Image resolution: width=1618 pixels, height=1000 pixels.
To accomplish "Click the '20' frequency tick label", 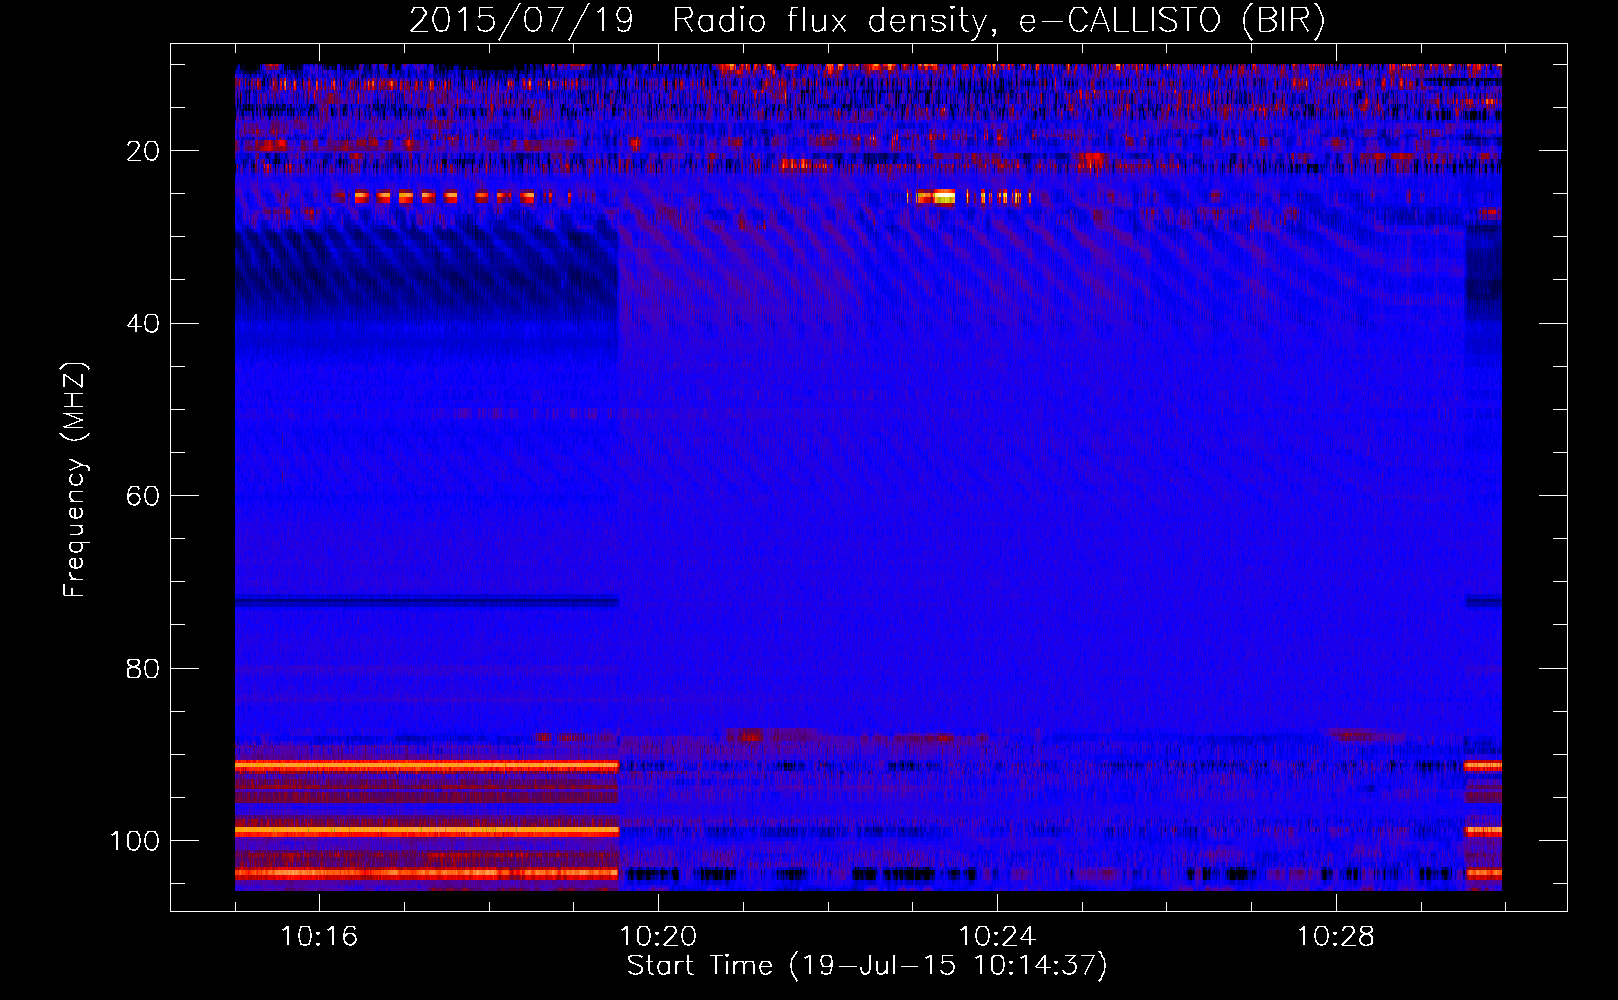I will [143, 151].
